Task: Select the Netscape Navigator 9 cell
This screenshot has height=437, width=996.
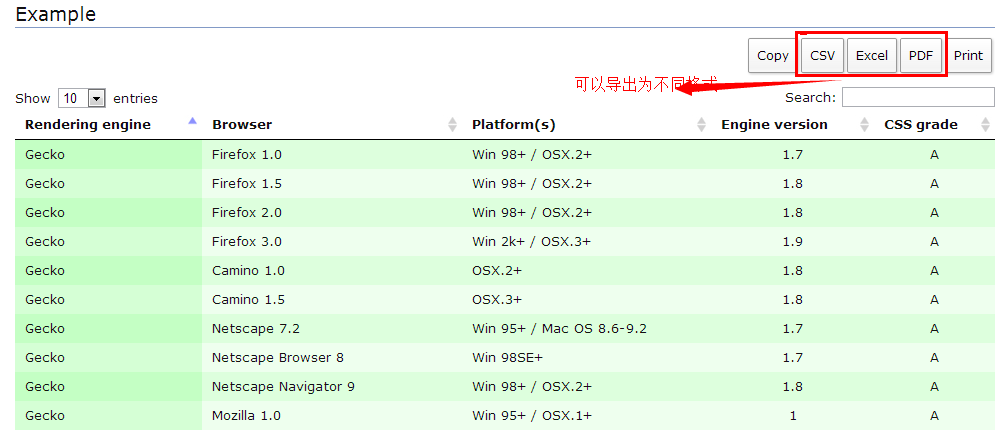Action: tap(332, 387)
